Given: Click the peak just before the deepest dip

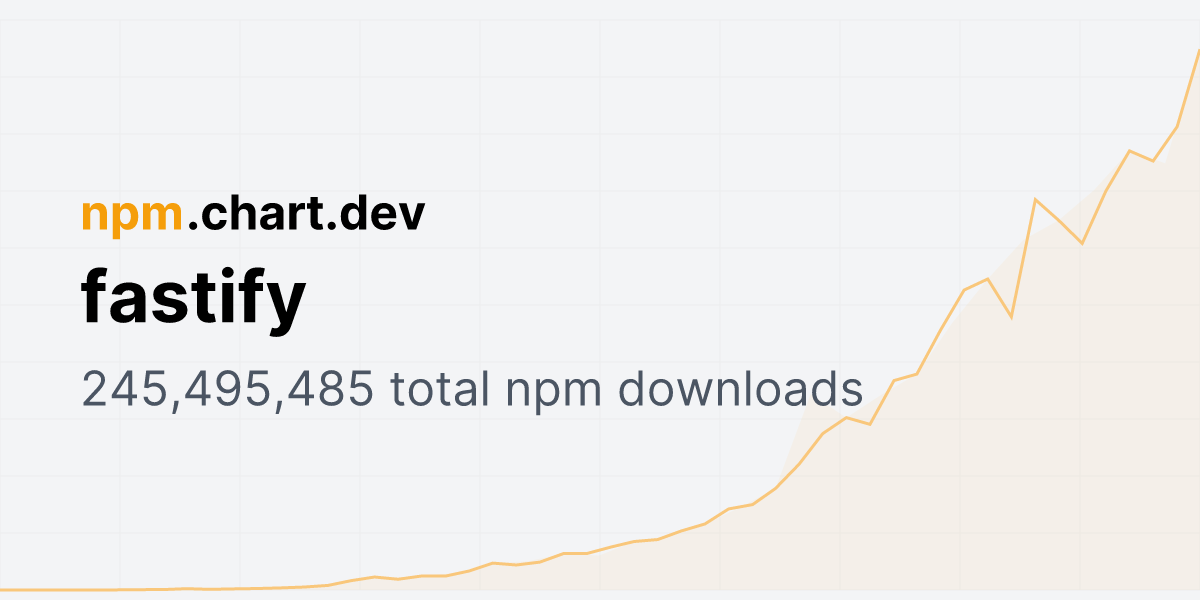Looking at the screenshot, I should 987,279.
